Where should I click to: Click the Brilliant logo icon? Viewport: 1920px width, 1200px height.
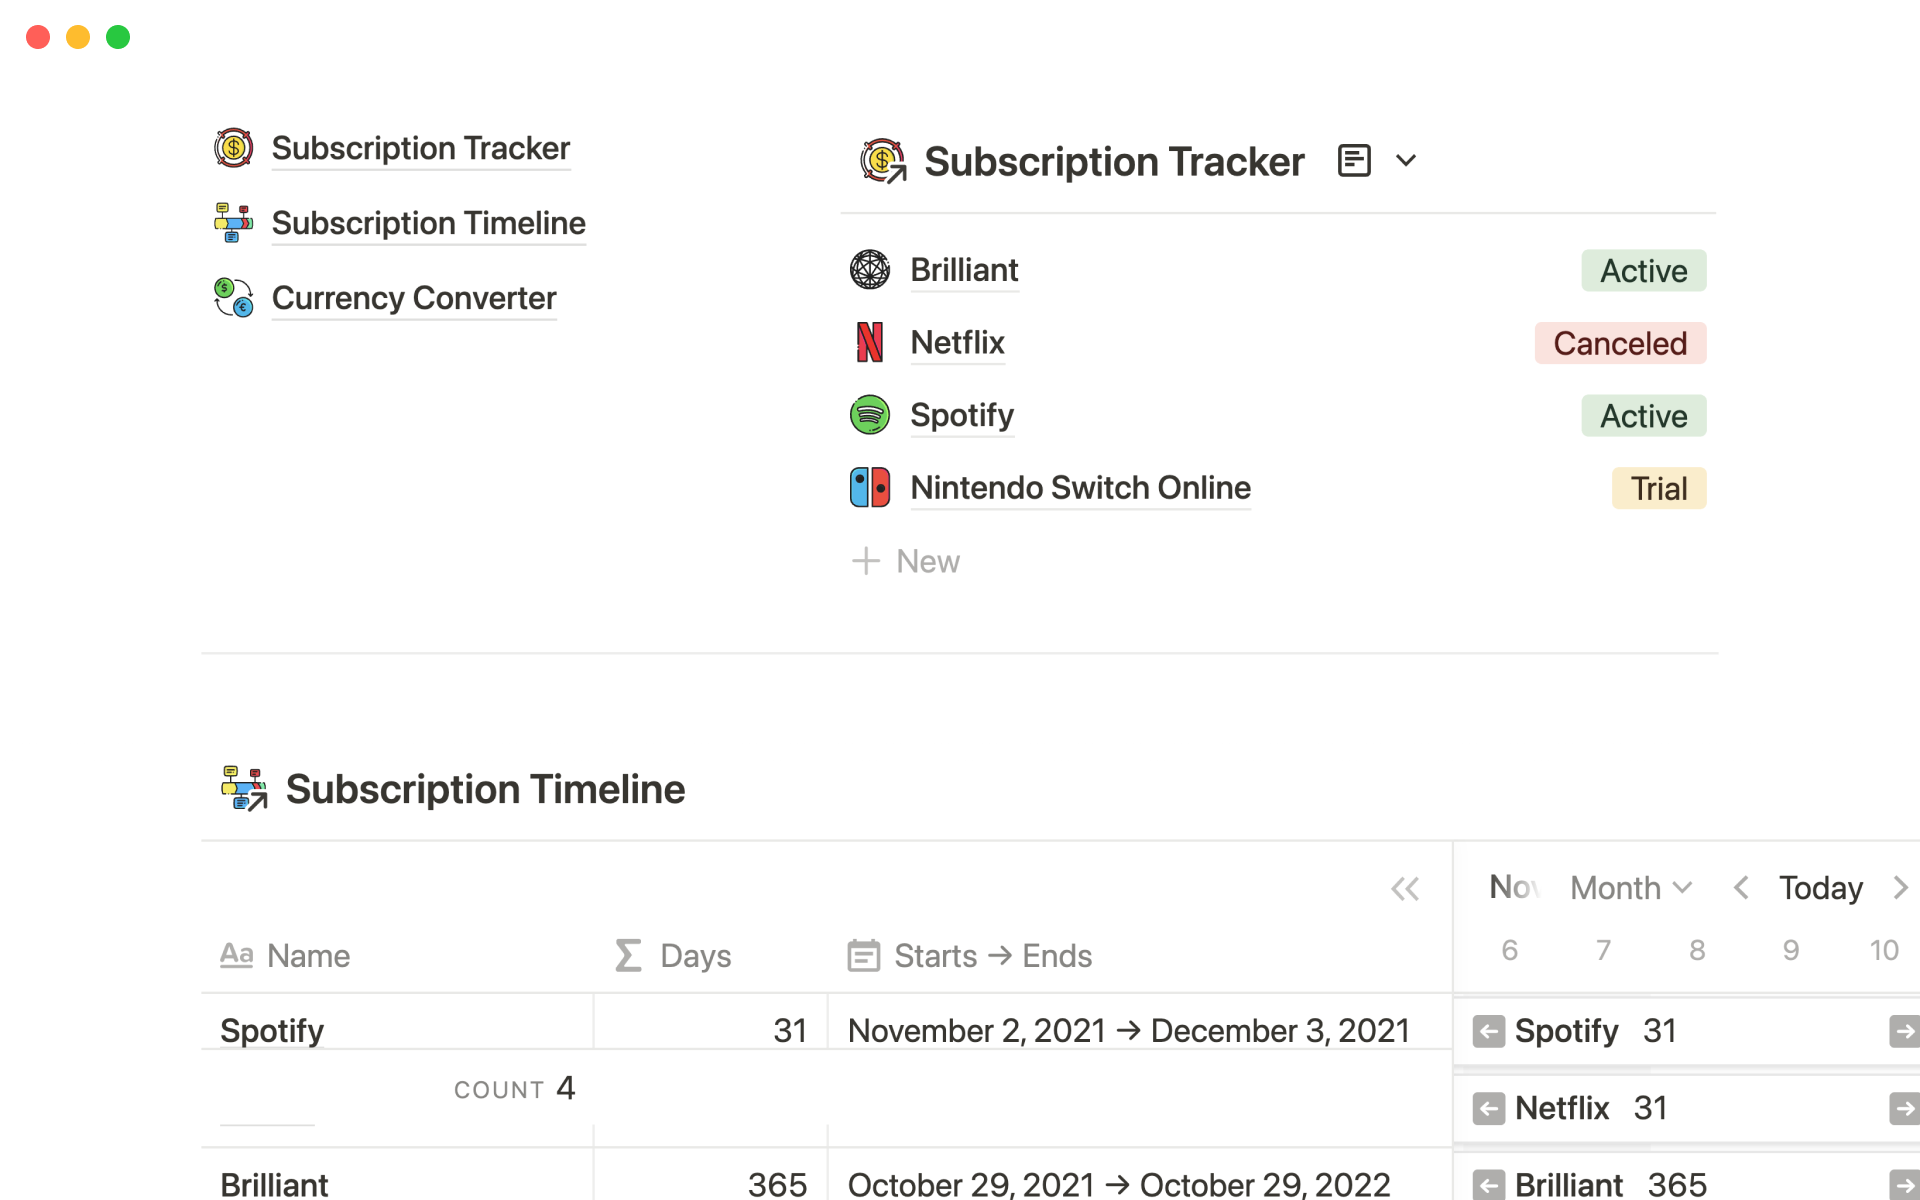coord(870,270)
